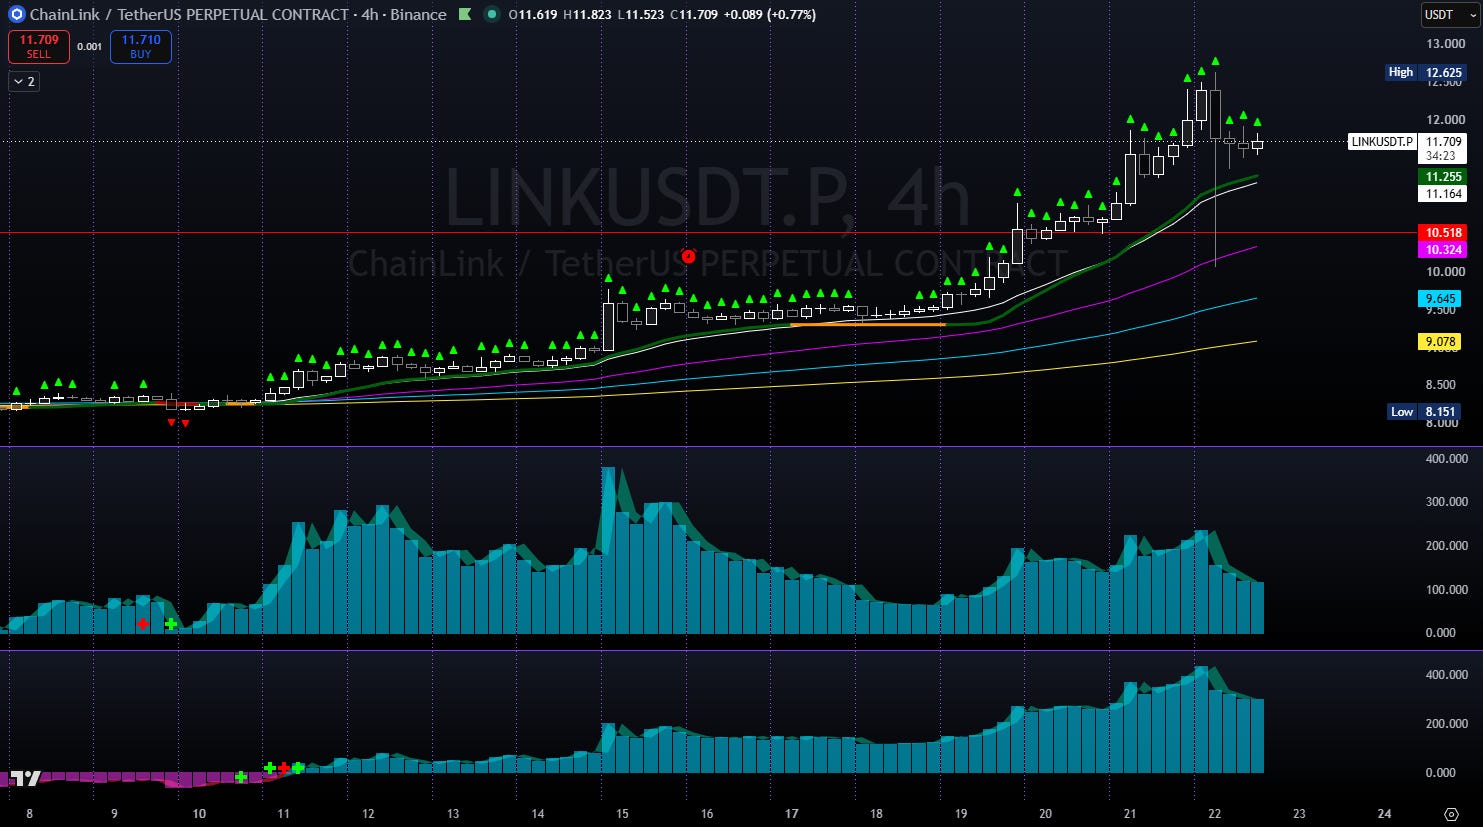The width and height of the screenshot is (1483, 827).
Task: Click the red plus marker in volume pane
Action: (x=143, y=624)
